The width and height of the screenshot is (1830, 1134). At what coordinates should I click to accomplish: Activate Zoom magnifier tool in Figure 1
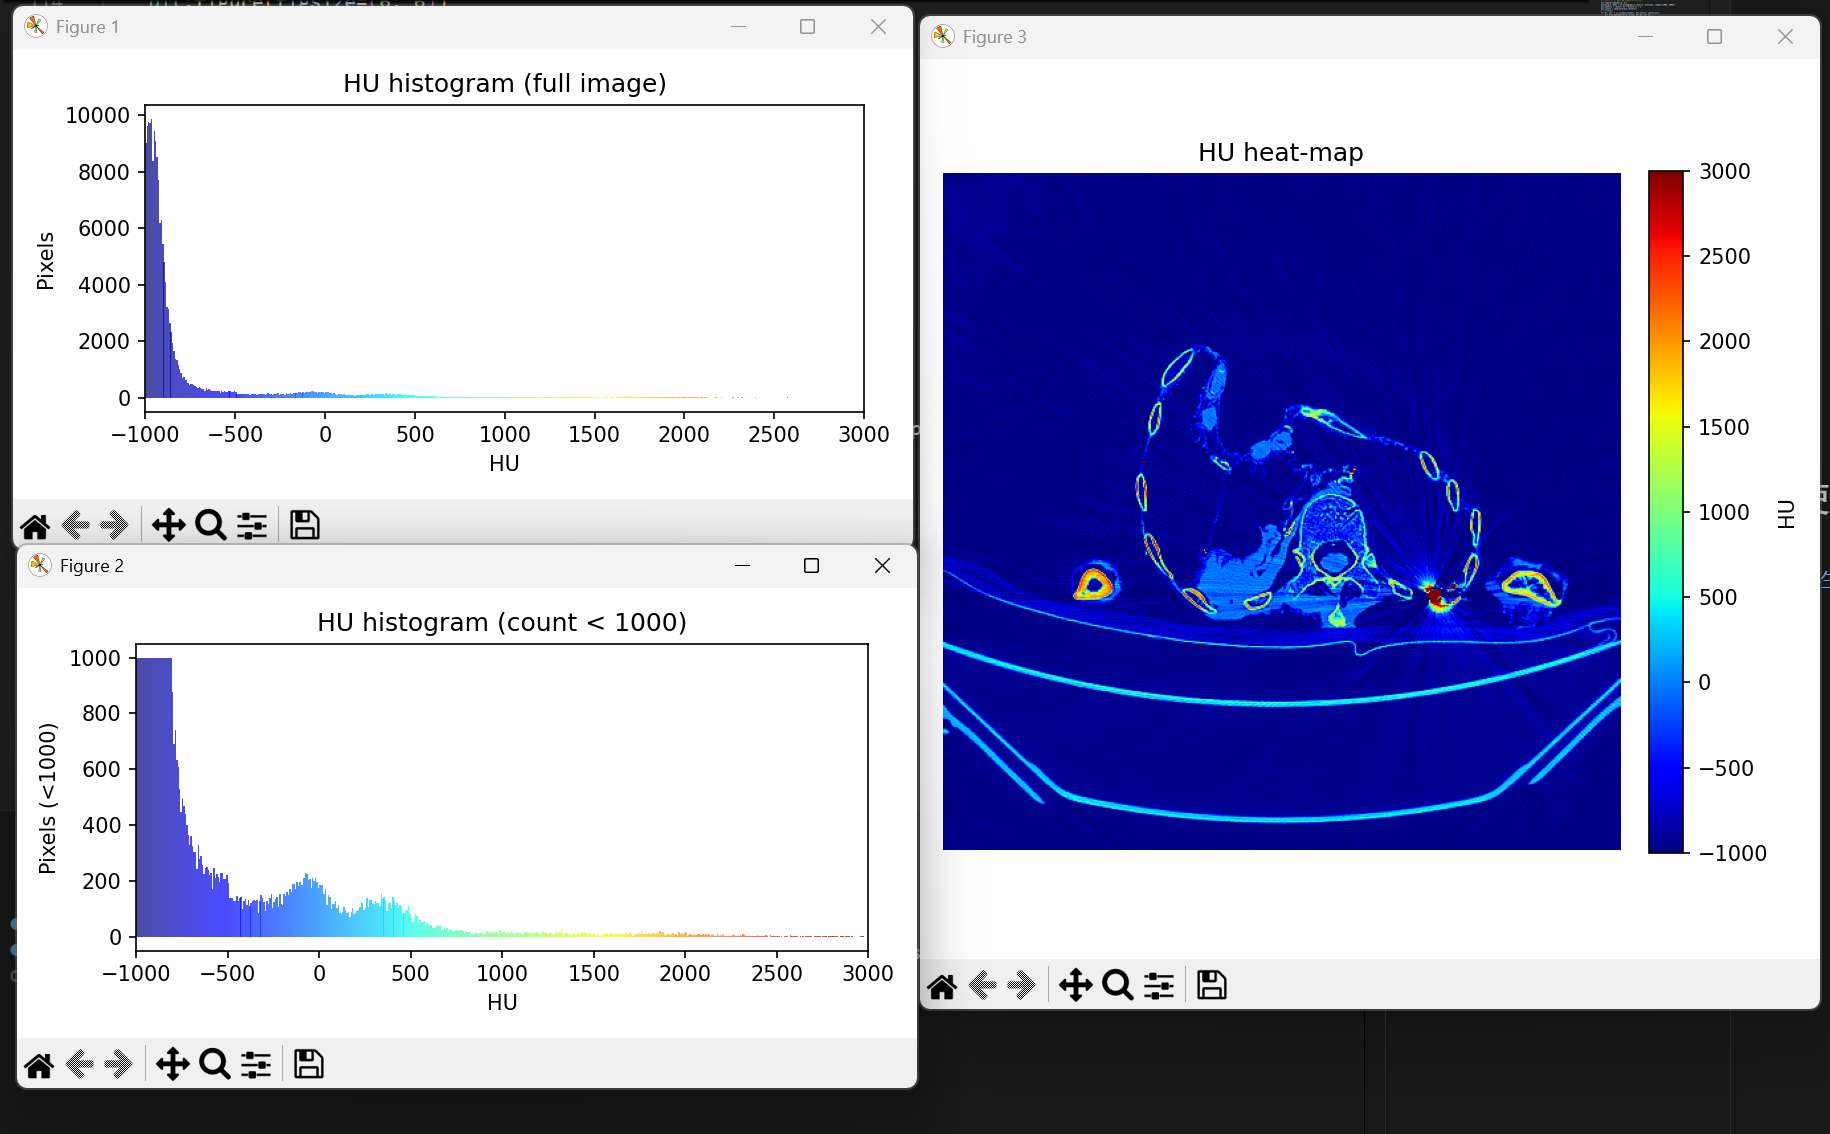[x=210, y=525]
